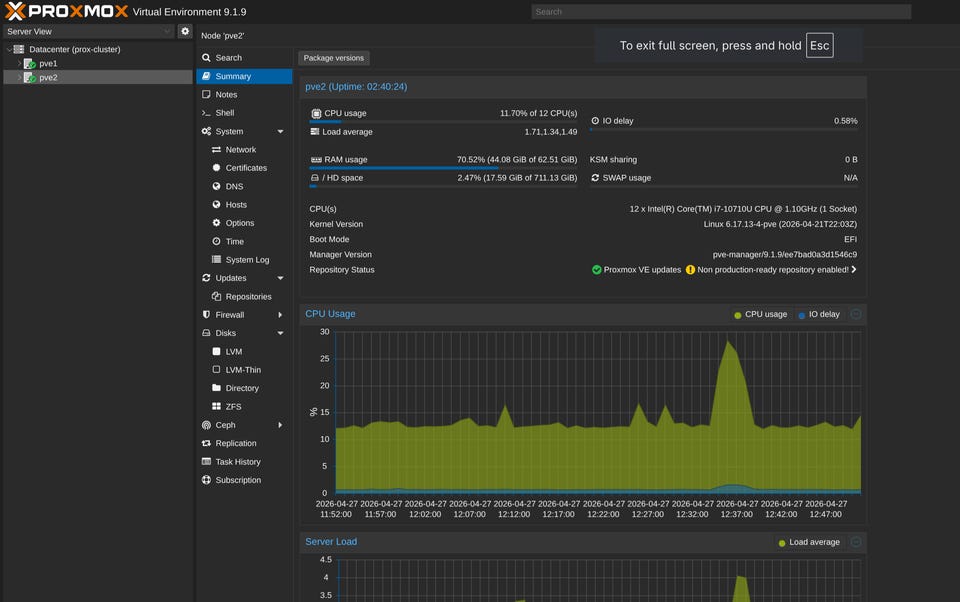Click the Server Load chart undo-zoom button
This screenshot has width=960, height=602.
click(x=856, y=542)
